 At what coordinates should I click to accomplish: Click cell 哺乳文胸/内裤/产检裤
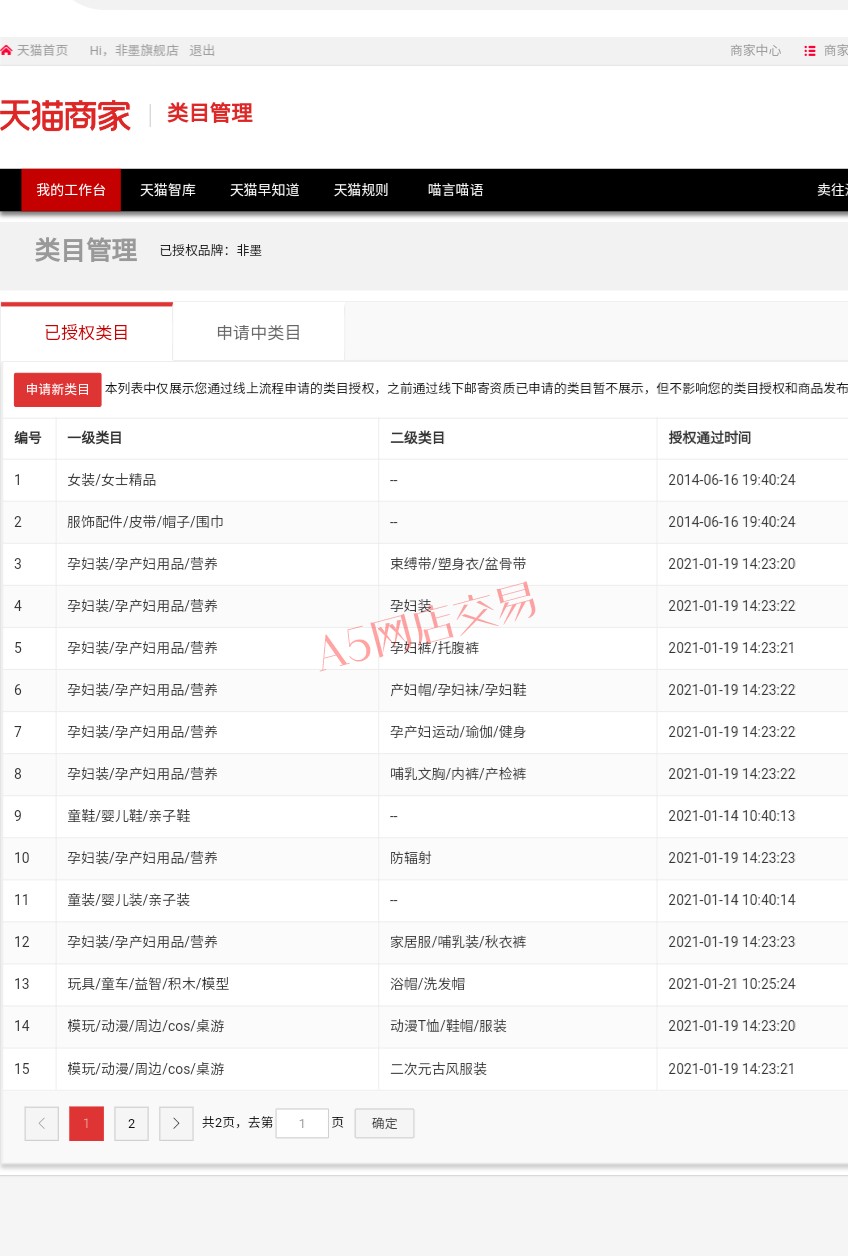click(458, 774)
